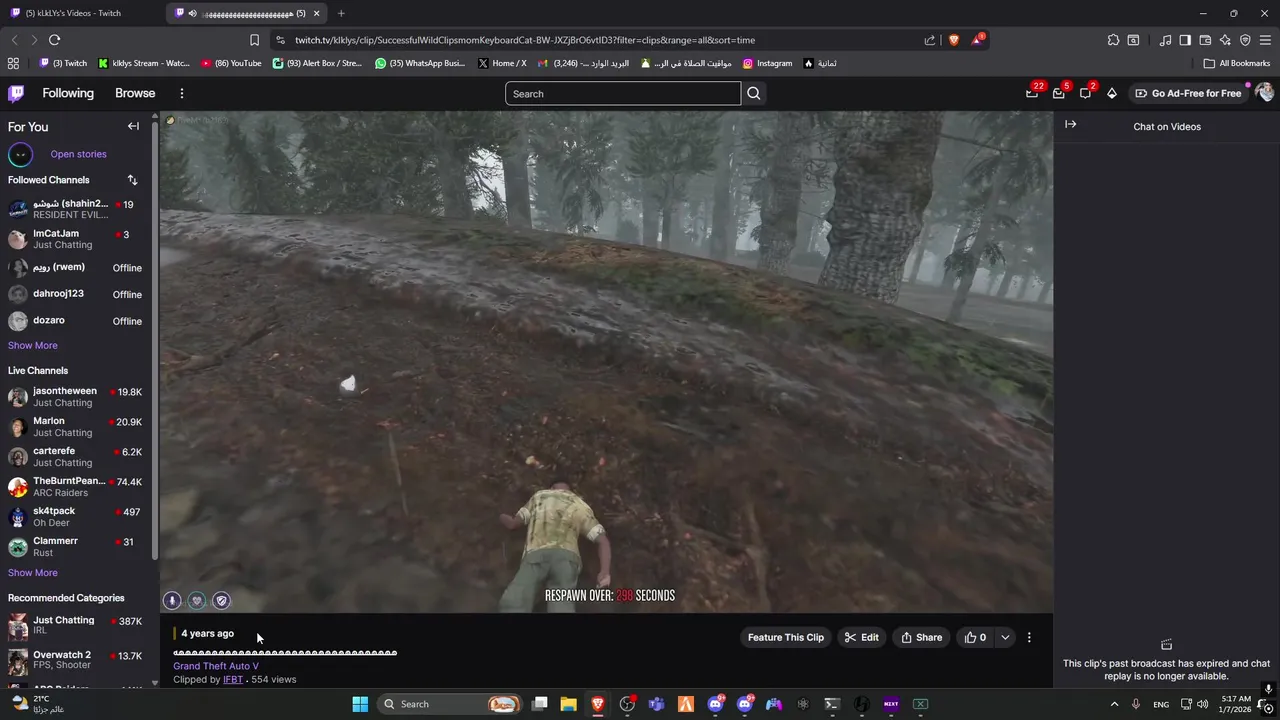Collapse the chat panel arrow
This screenshot has height=720, width=1280.
click(1070, 124)
